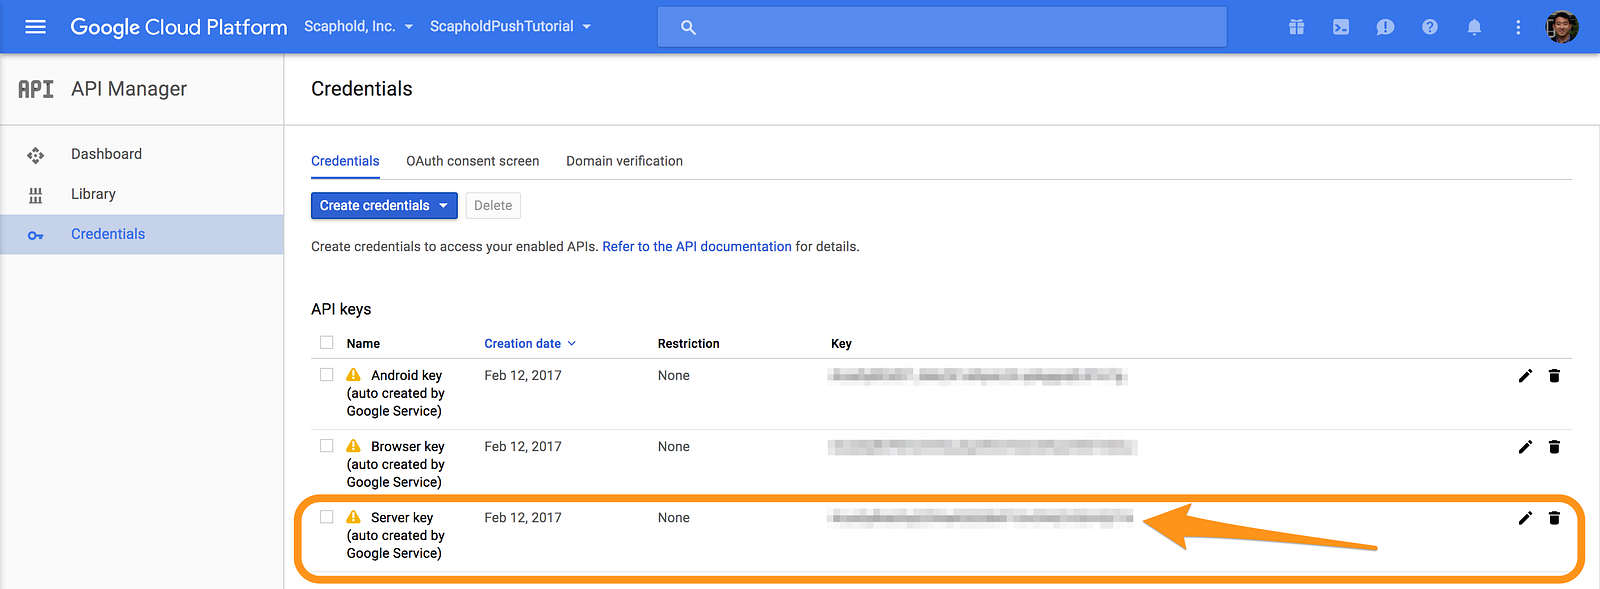Click the Dashboard sidebar icon
The width and height of the screenshot is (1600, 589).
[36, 155]
